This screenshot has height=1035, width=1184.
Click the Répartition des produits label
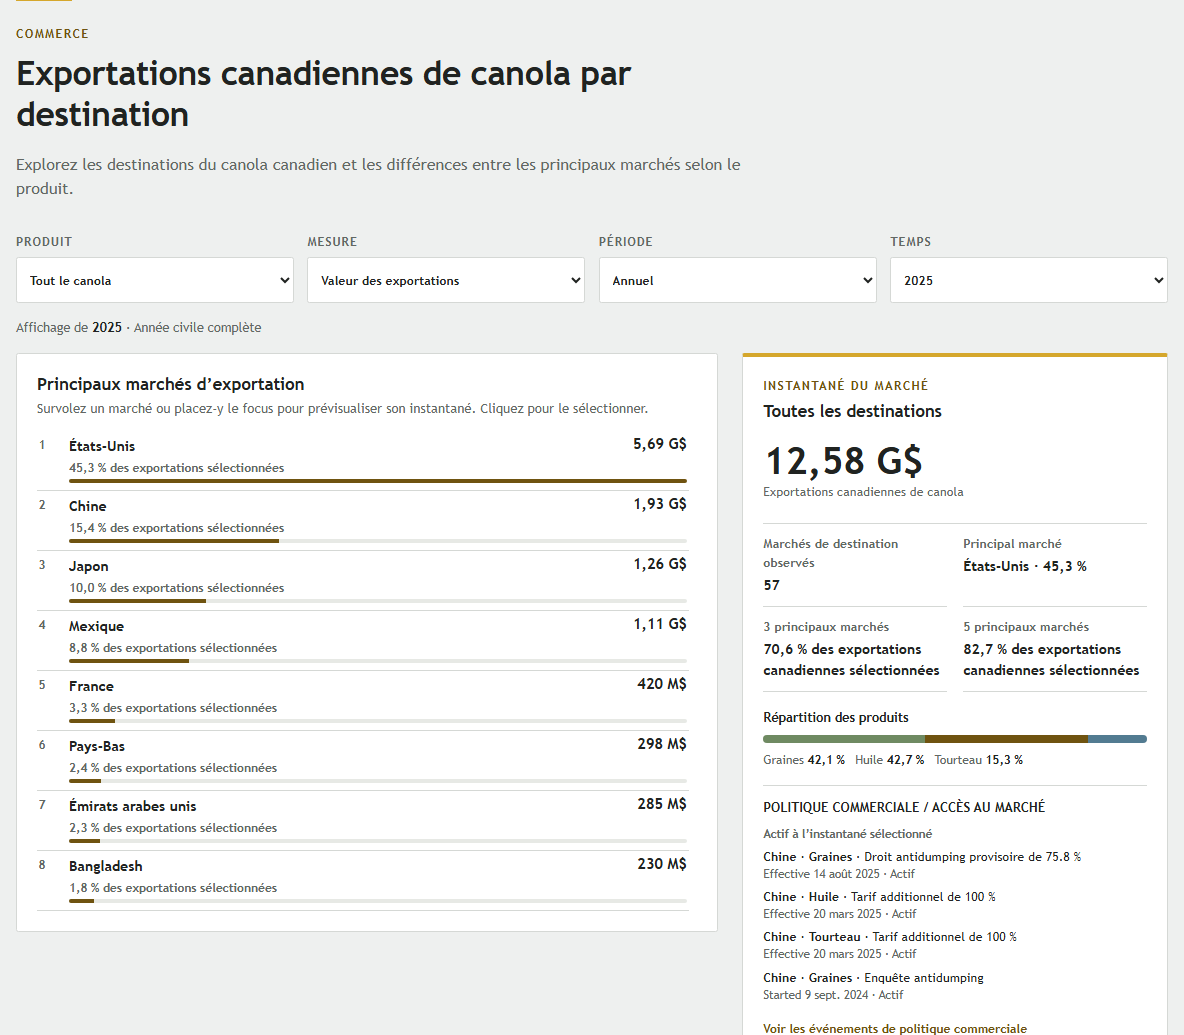pos(835,717)
